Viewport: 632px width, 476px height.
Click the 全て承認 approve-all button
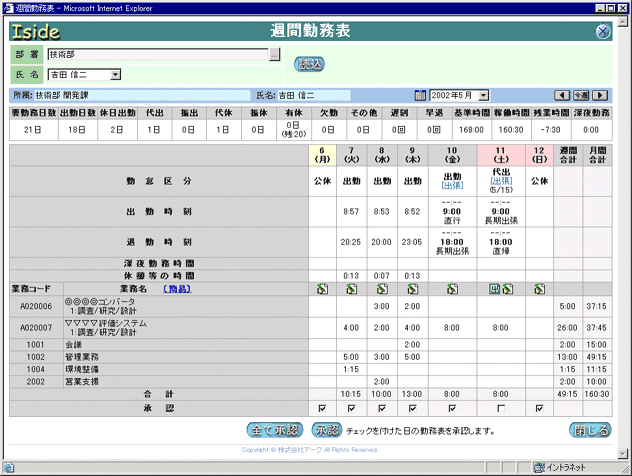point(274,430)
